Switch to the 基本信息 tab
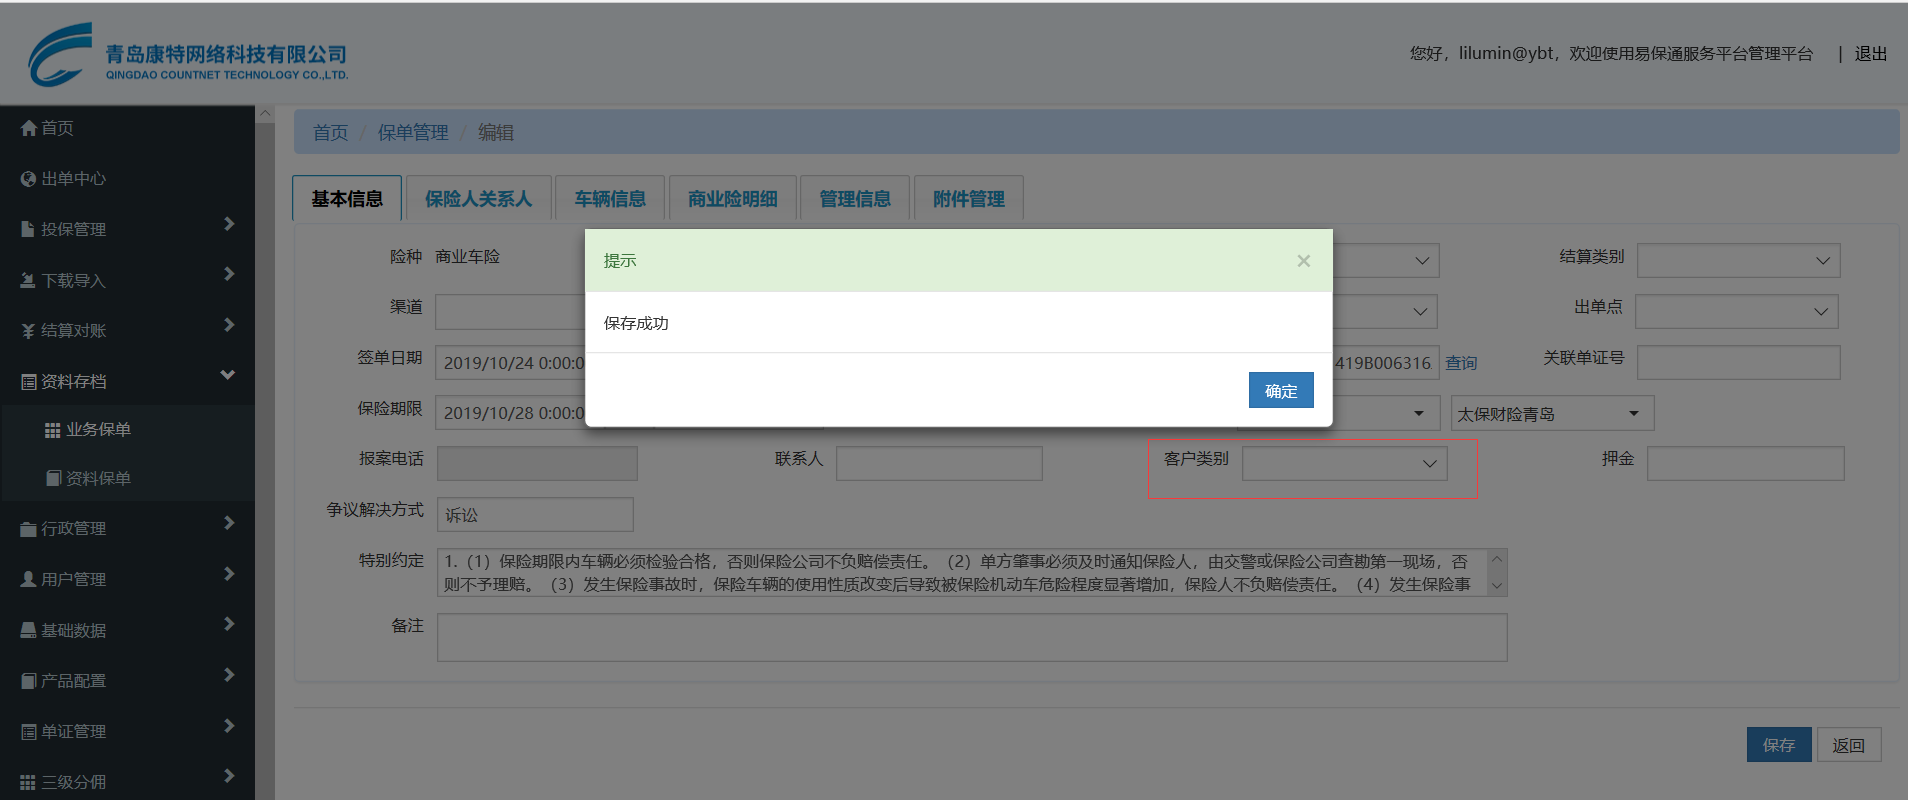Viewport: 1908px width, 800px height. coord(347,199)
